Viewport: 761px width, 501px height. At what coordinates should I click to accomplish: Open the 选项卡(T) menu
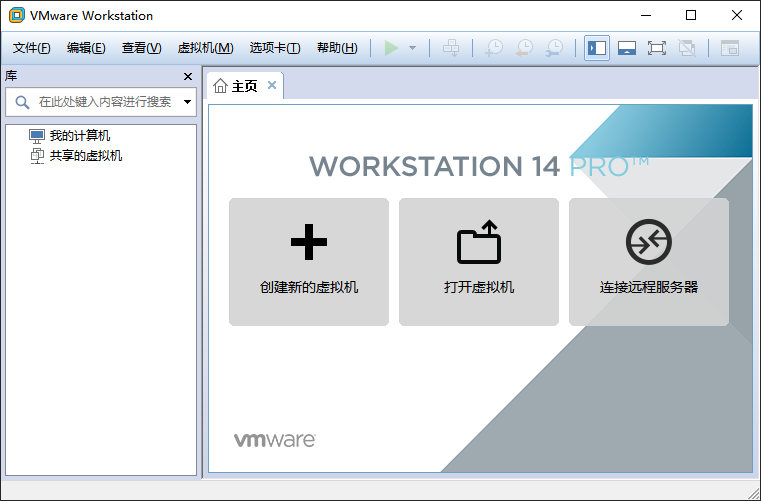(x=275, y=48)
